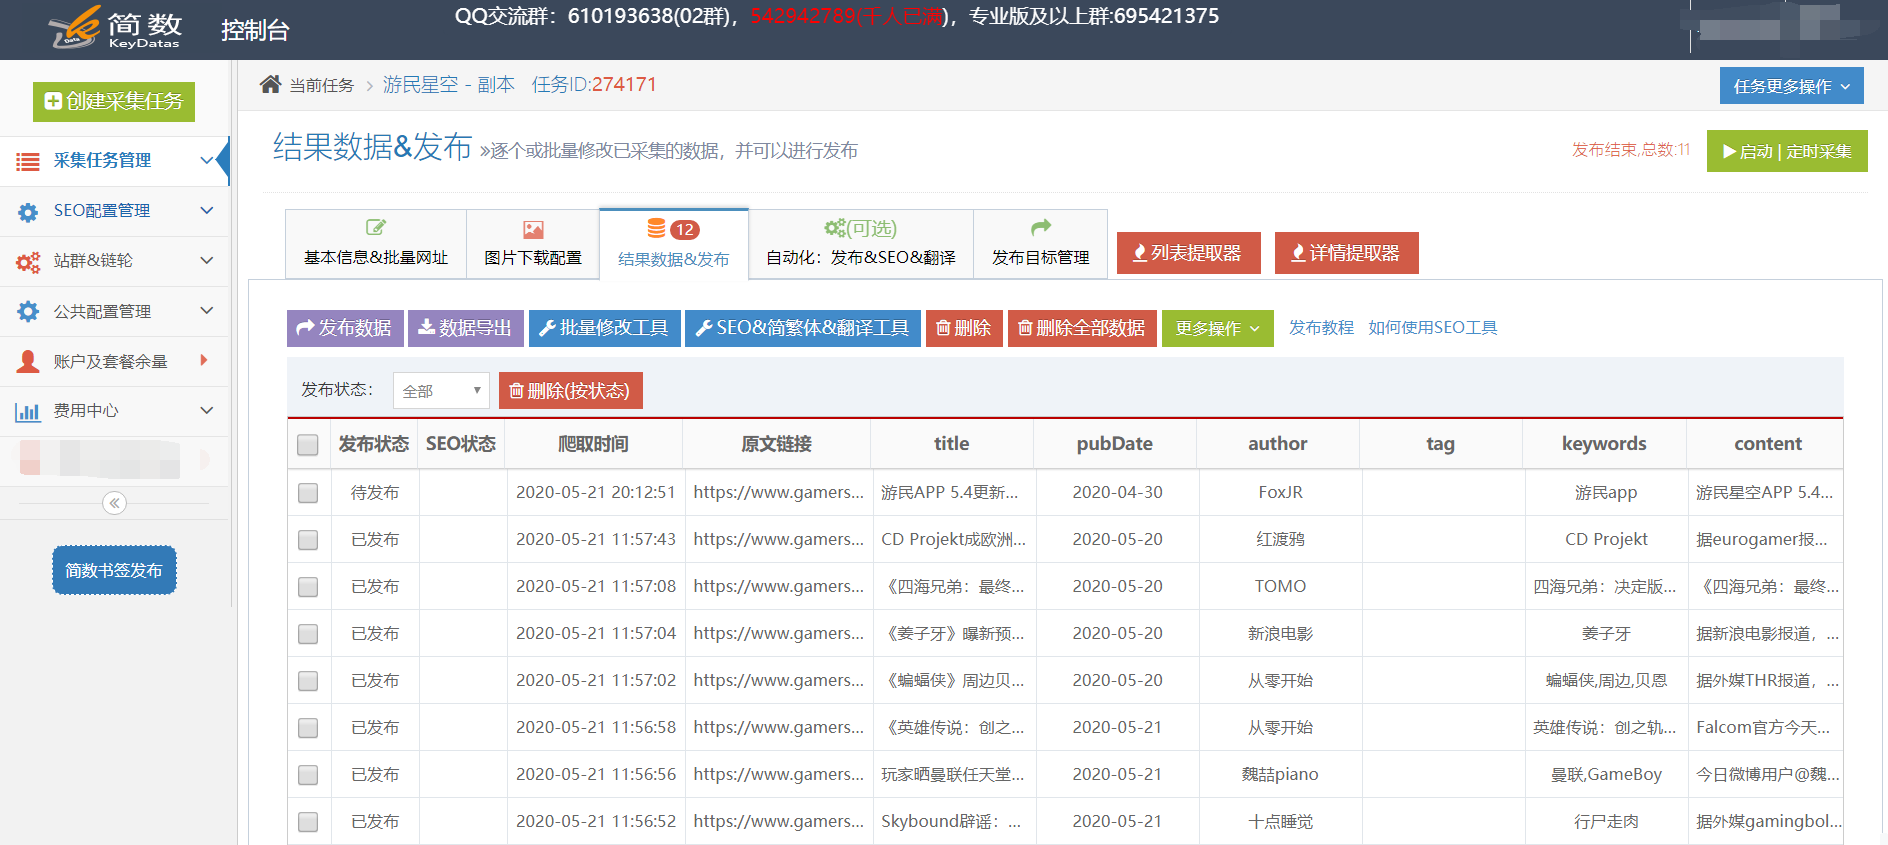Check the row with author 十点睡觉
Image resolution: width=1888 pixels, height=845 pixels.
pyautogui.click(x=308, y=822)
